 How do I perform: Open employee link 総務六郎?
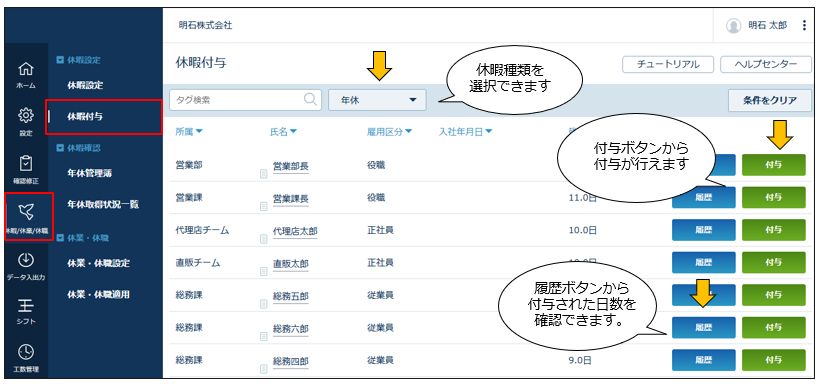(x=290, y=329)
